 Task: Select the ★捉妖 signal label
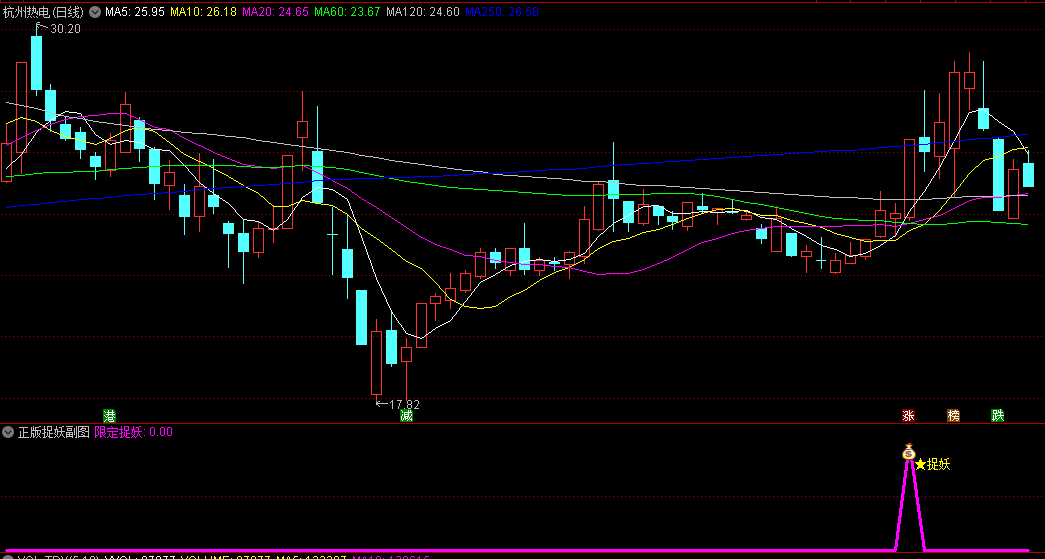coord(932,464)
